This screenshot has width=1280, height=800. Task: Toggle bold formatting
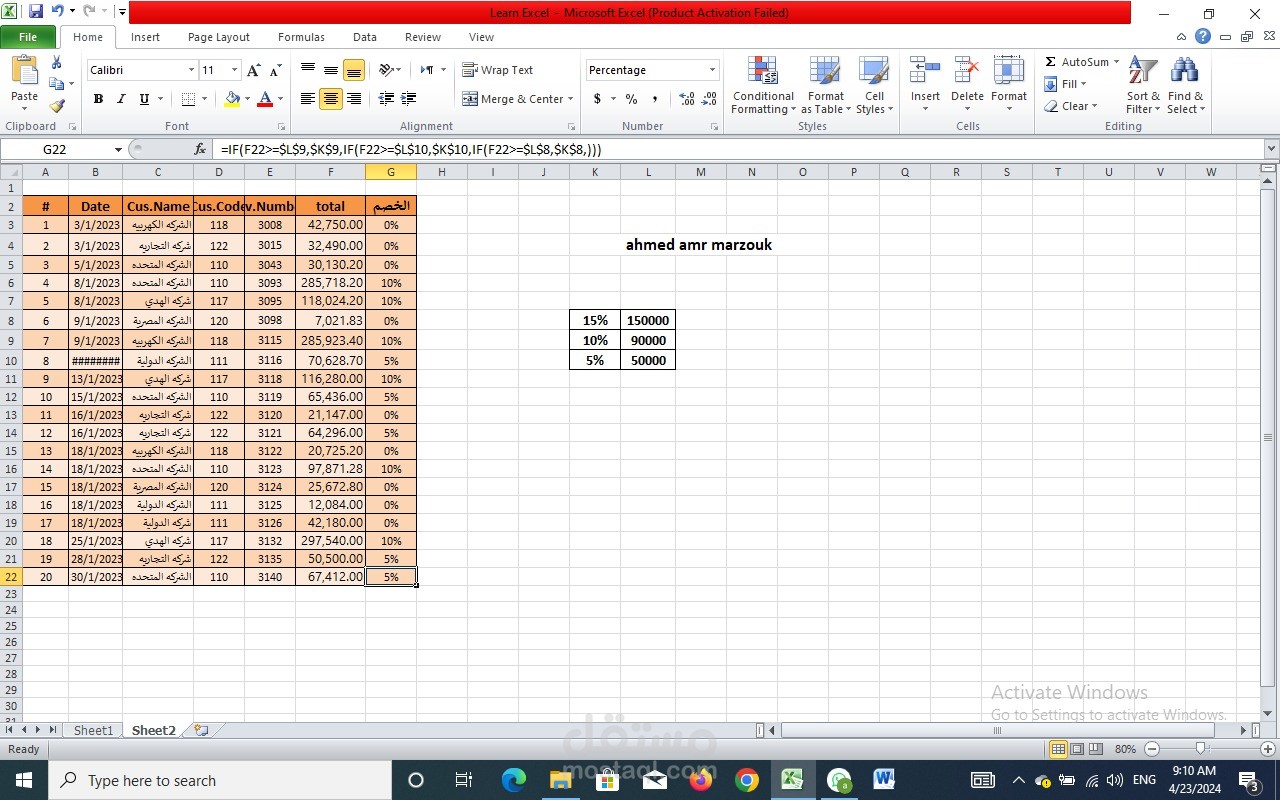pos(98,99)
